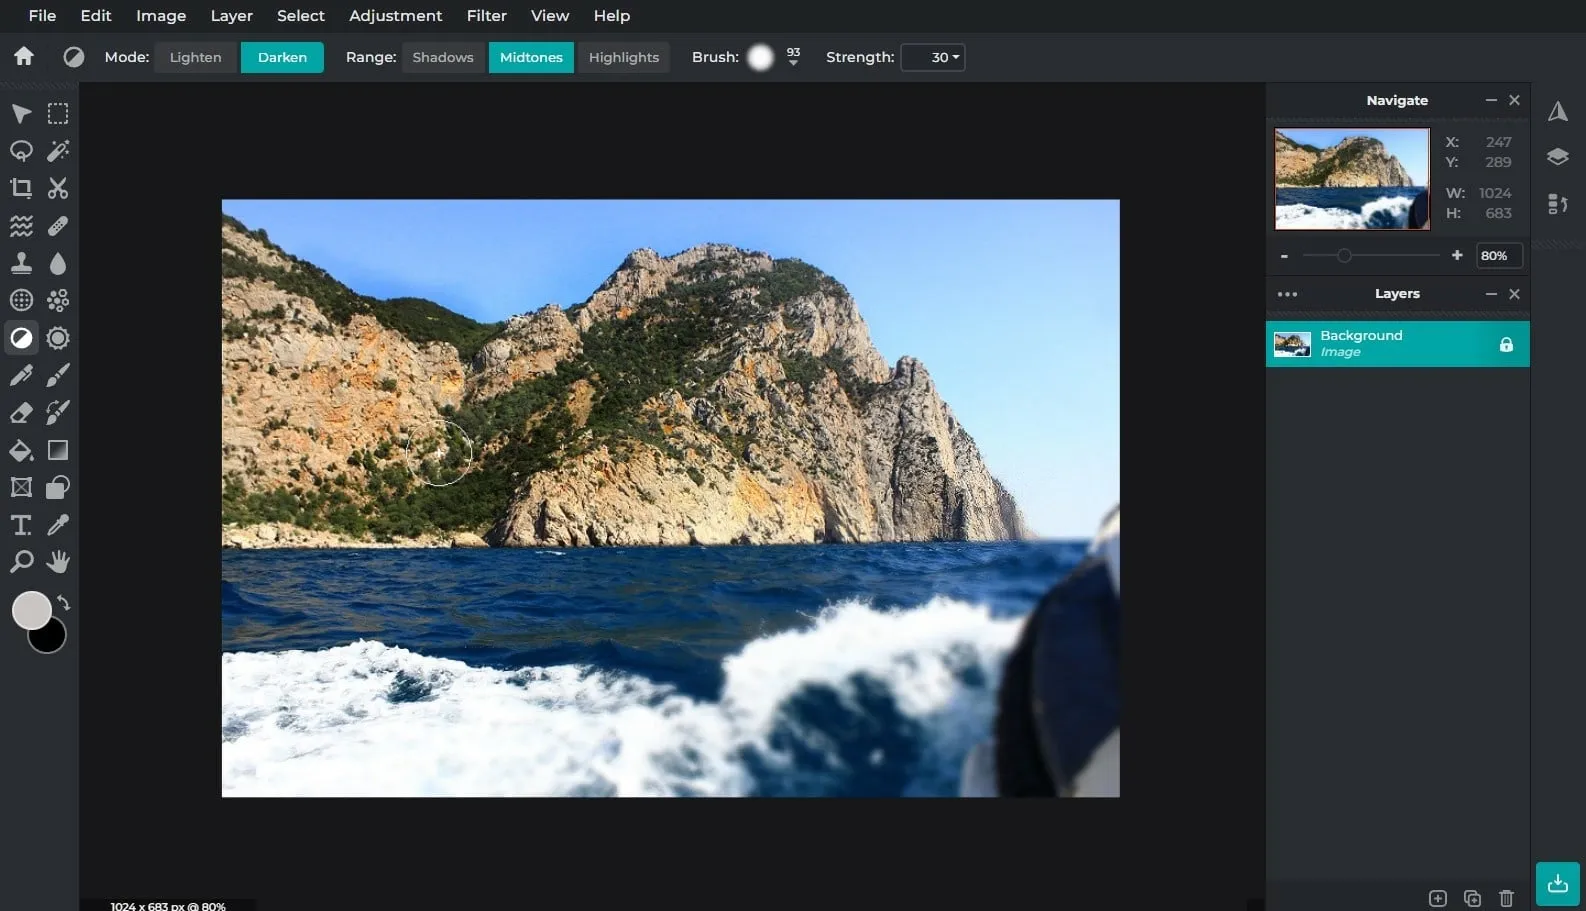The height and width of the screenshot is (911, 1586).
Task: Open the Strength dropdown
Action: point(932,57)
